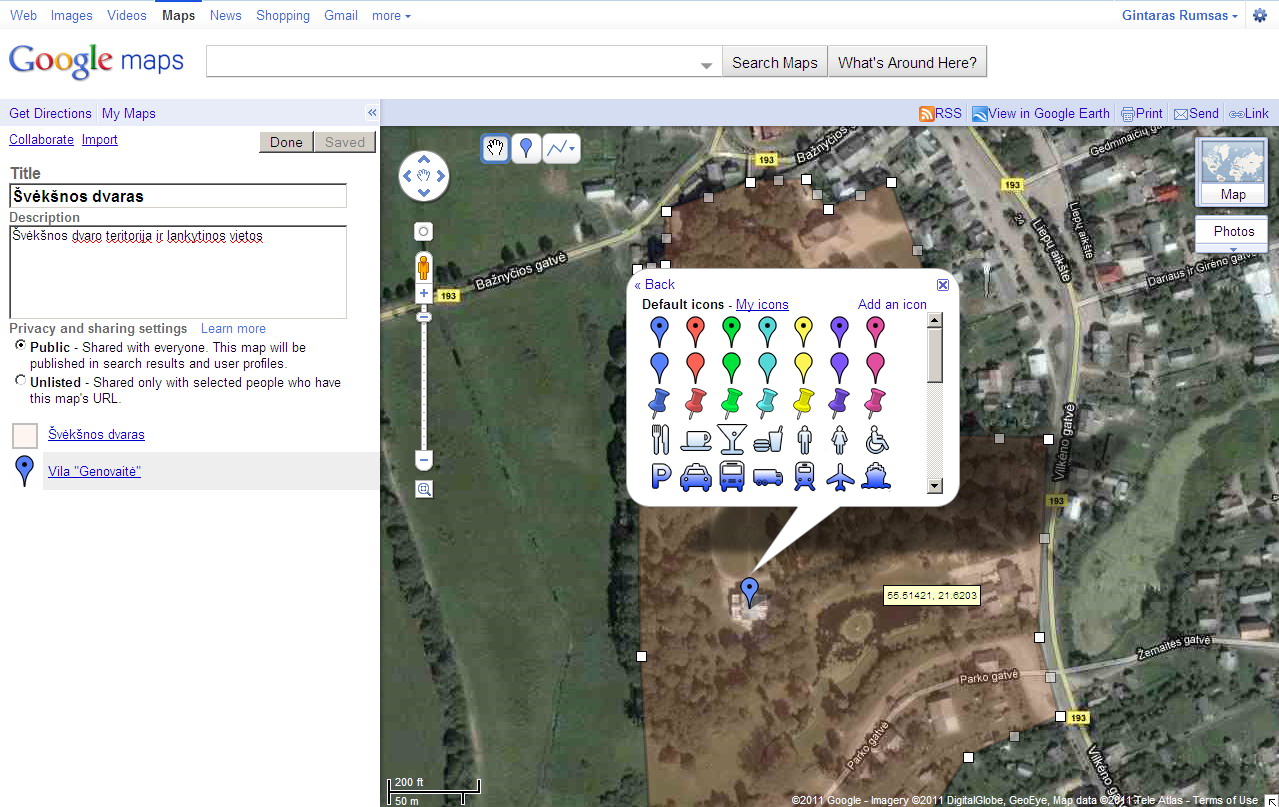Expand the search box suggestions dropdown

pyautogui.click(x=706, y=64)
